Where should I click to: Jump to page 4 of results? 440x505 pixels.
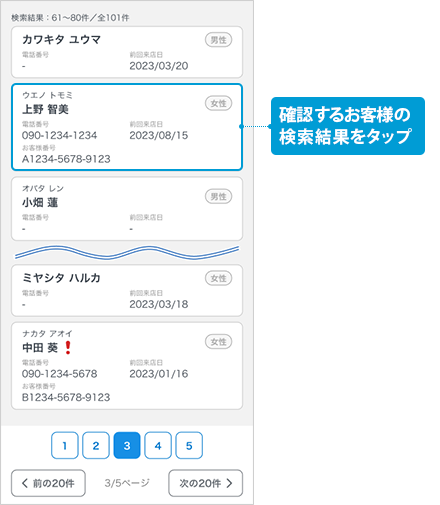[x=158, y=445]
